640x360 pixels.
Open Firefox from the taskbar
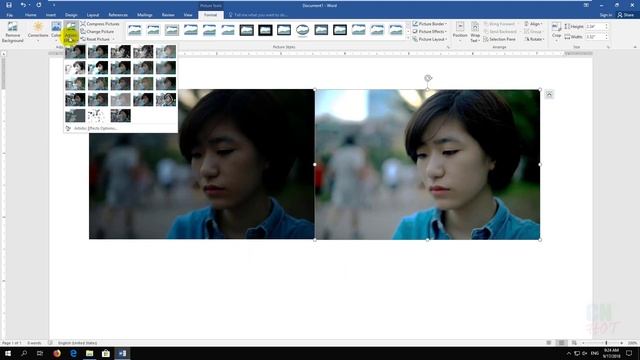pos(57,353)
